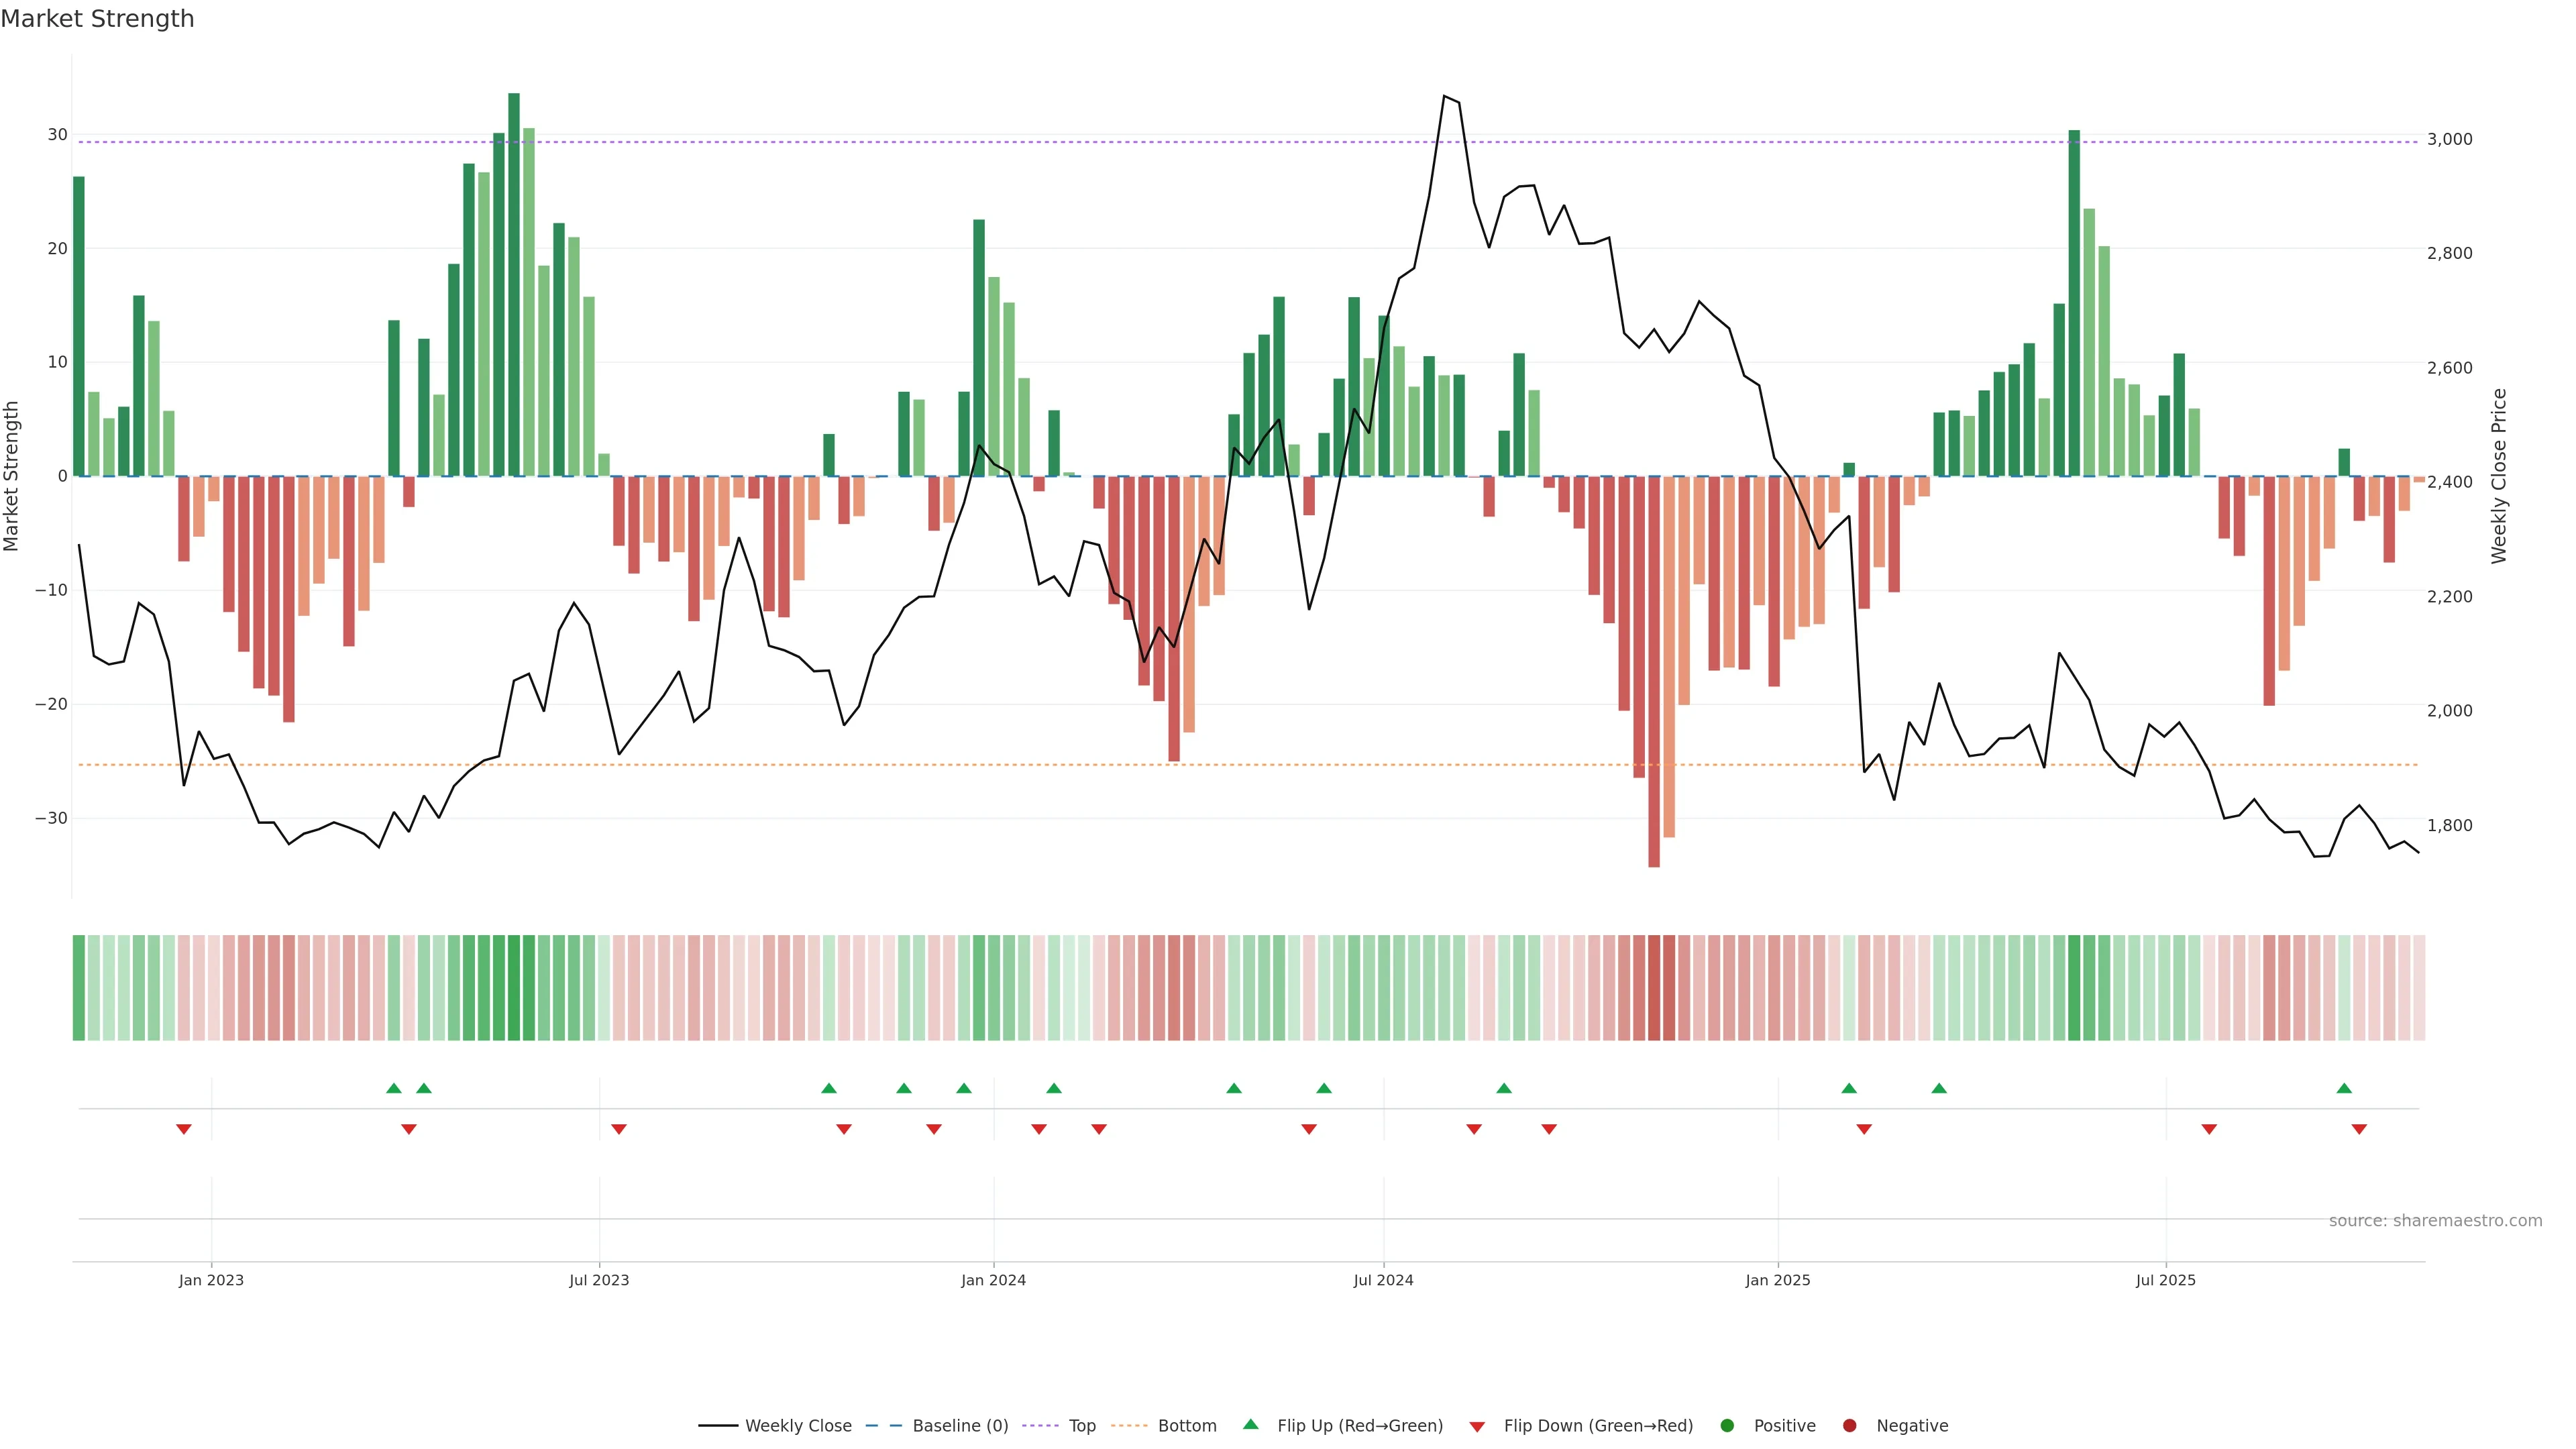
Task: Click Flip Up green triangle legend icon
Action: [x=1250, y=1424]
